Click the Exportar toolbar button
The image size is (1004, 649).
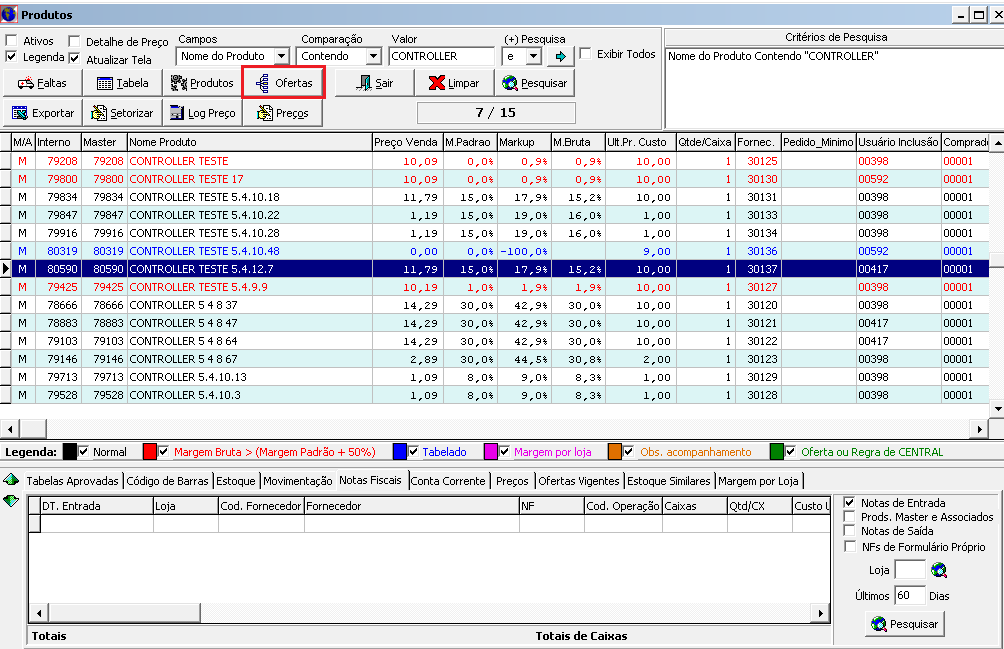44,113
